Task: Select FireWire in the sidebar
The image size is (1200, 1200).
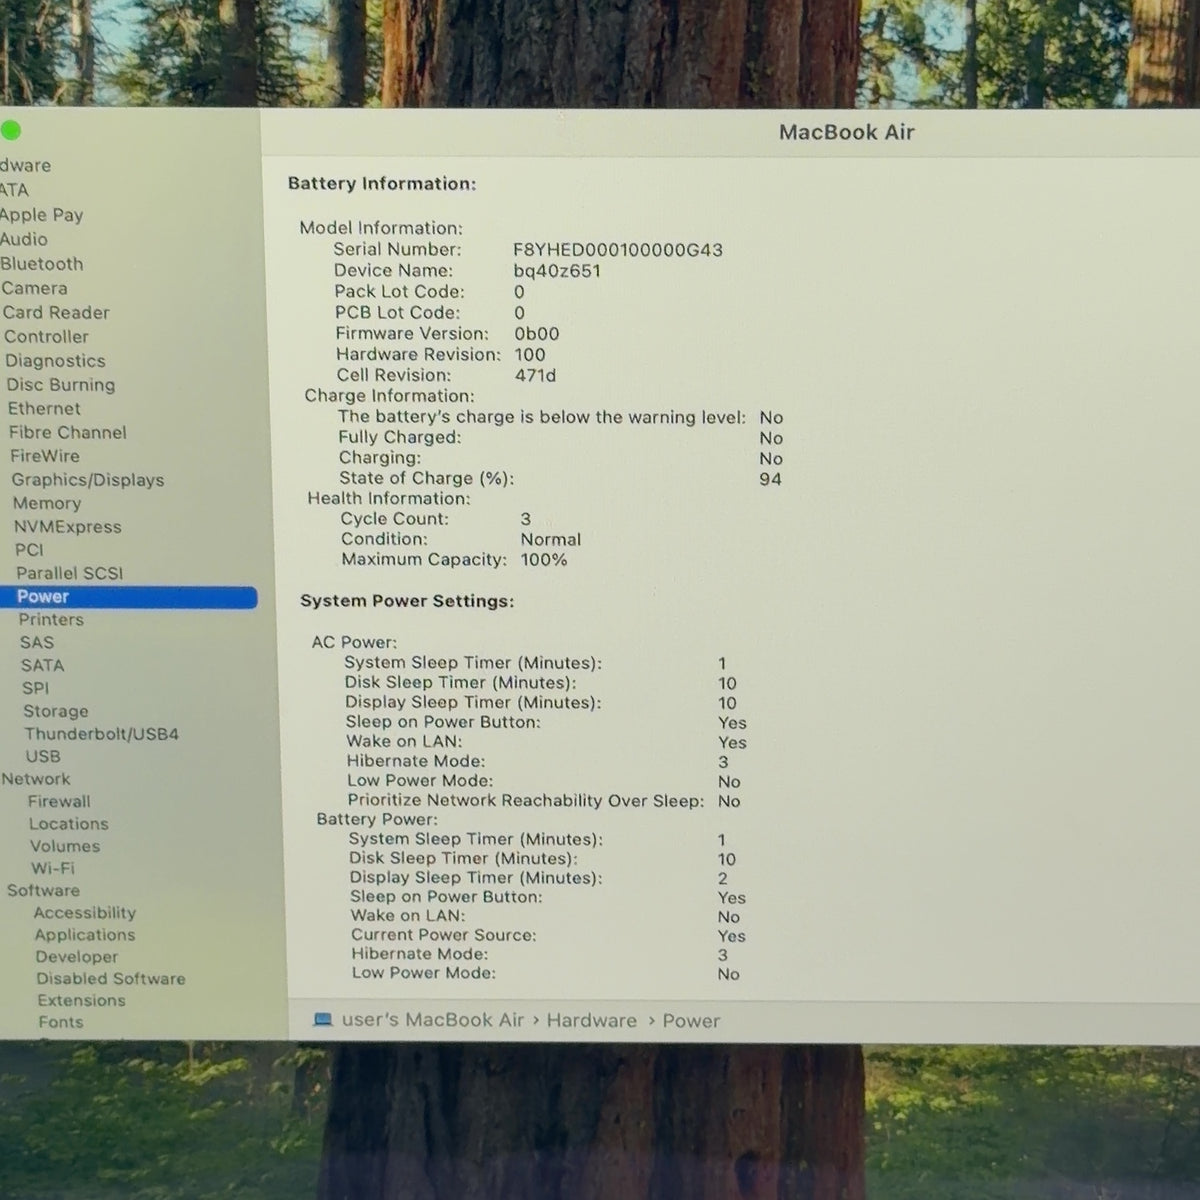Action: (x=45, y=455)
